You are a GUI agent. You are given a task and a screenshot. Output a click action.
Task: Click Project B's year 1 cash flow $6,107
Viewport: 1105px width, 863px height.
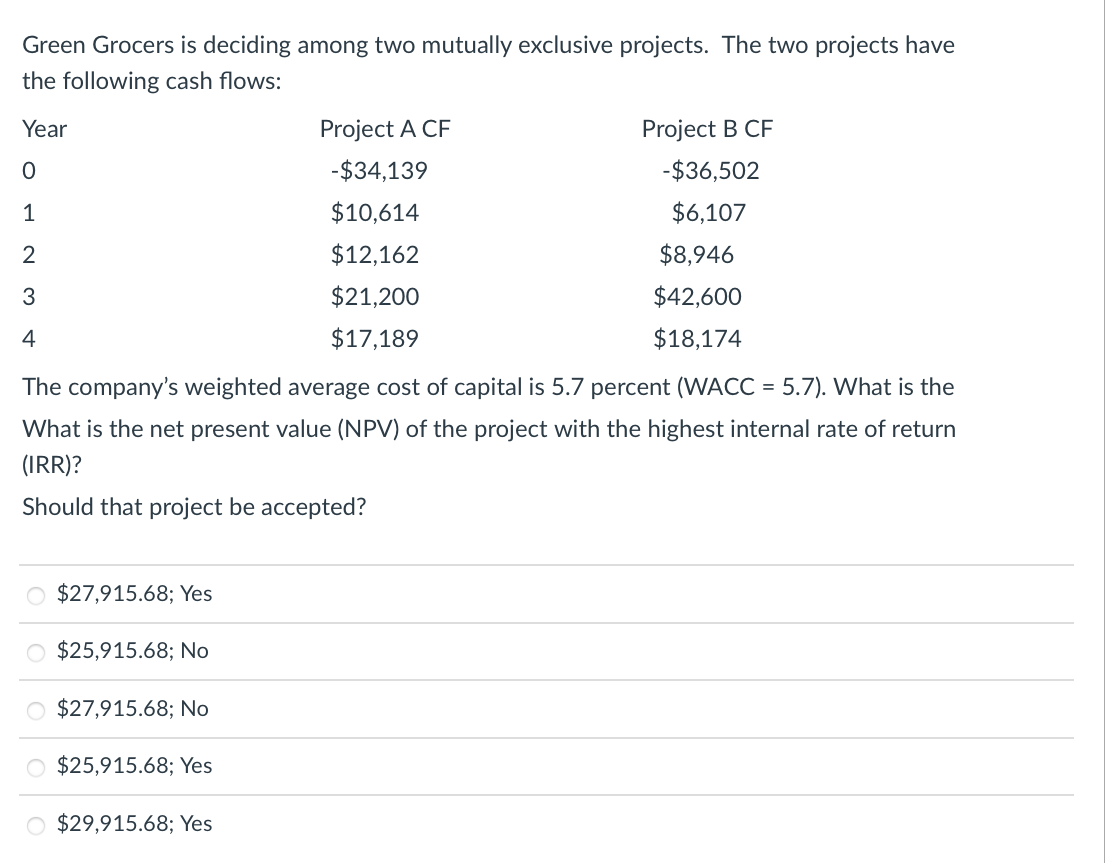point(708,213)
